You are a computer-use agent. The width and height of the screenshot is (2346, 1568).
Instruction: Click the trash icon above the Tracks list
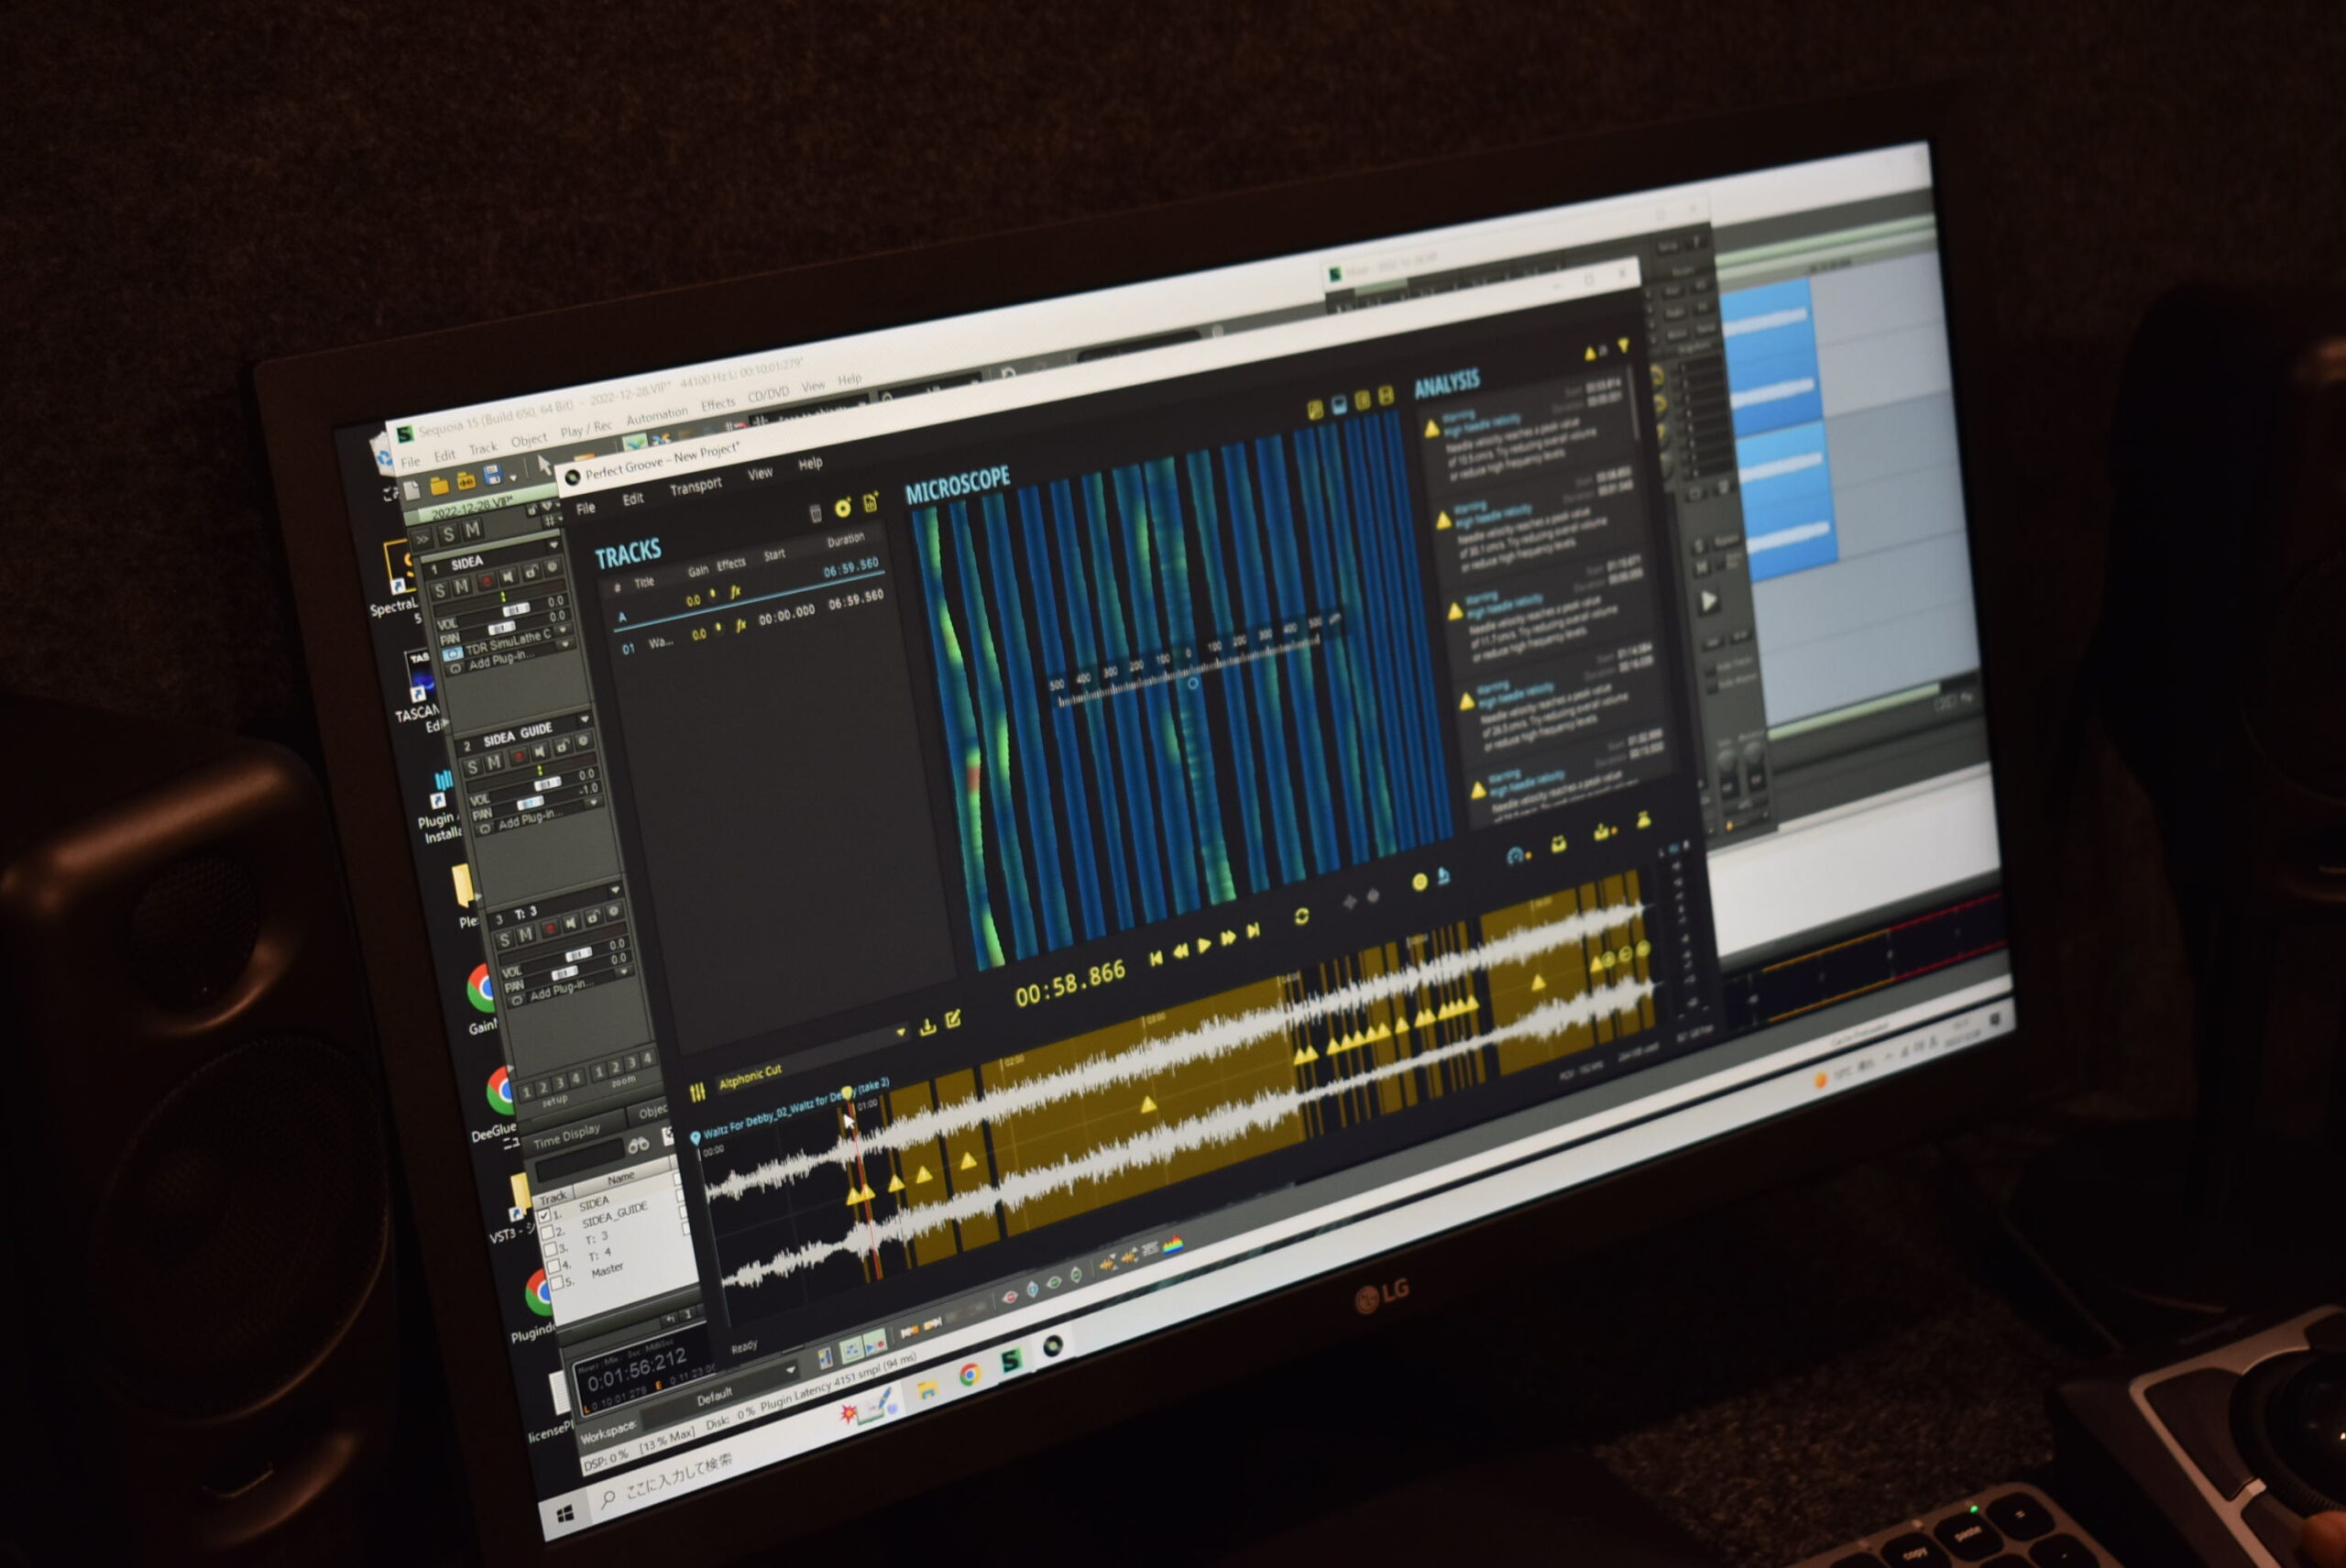(815, 514)
